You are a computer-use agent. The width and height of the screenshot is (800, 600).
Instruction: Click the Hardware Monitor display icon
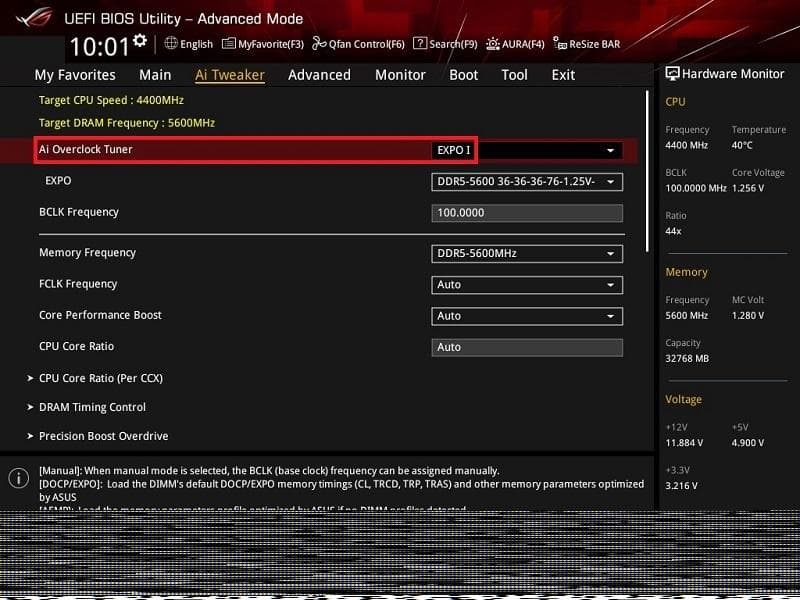tap(672, 74)
